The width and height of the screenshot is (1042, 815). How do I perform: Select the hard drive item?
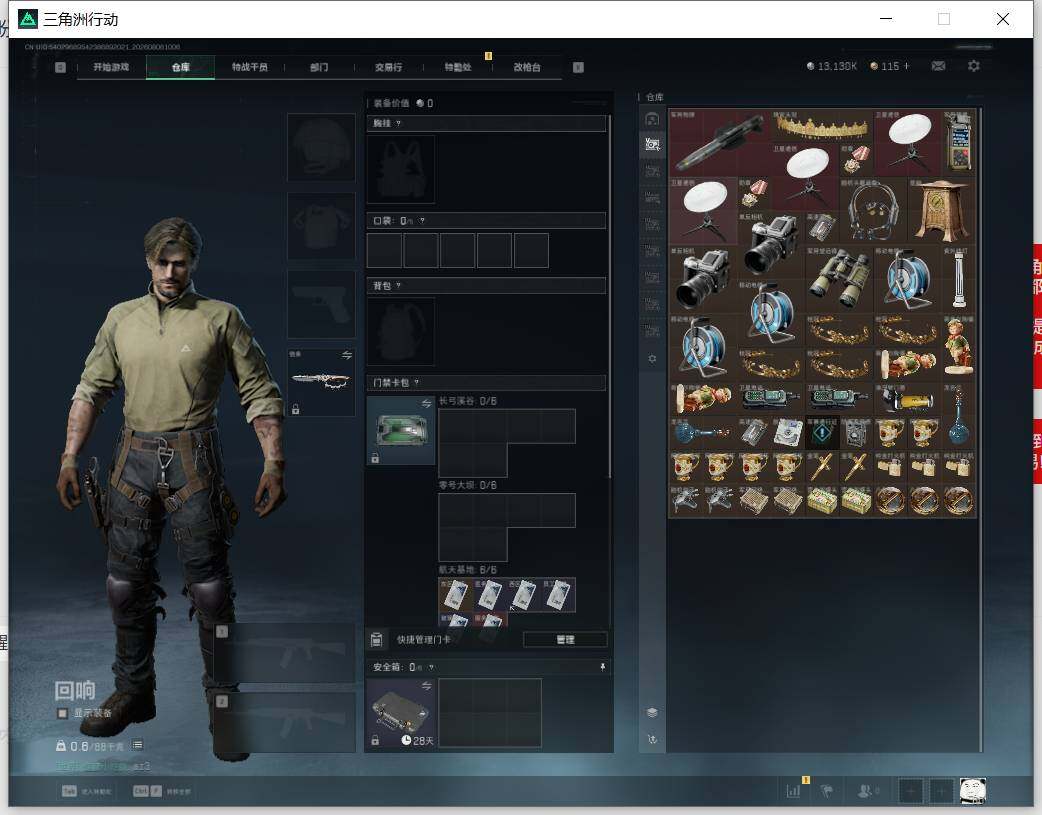click(787, 432)
